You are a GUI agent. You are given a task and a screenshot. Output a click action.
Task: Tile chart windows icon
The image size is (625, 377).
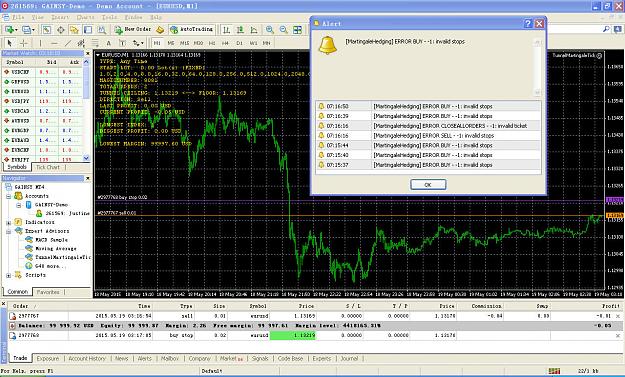pos(297,29)
